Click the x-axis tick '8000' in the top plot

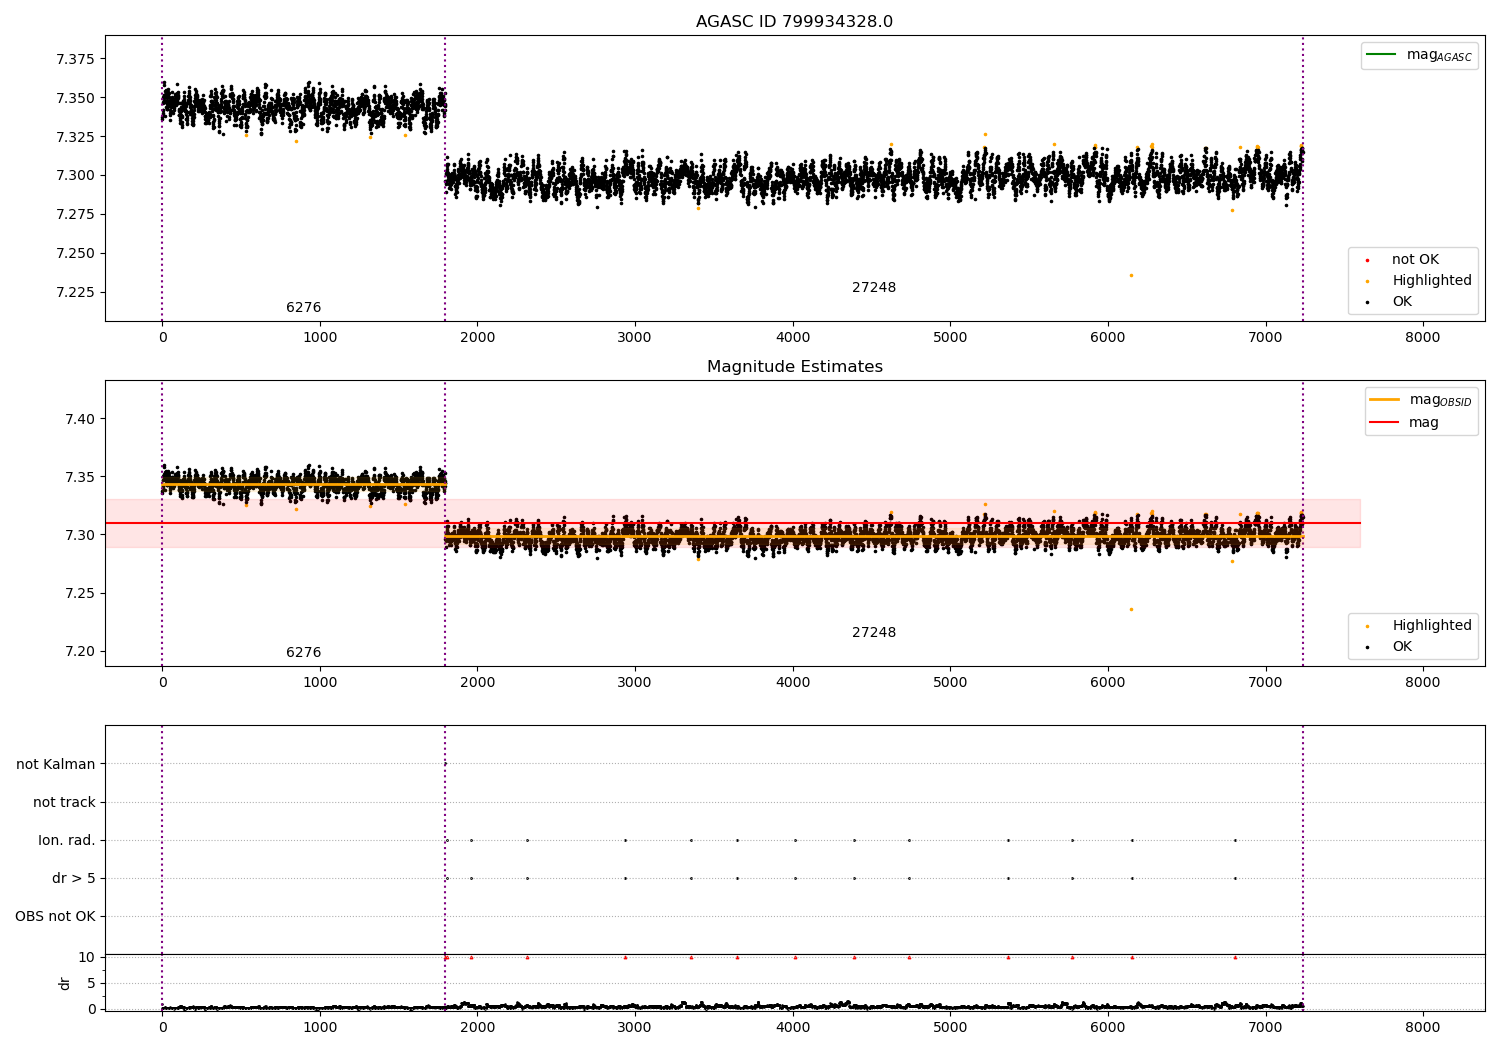(1423, 338)
